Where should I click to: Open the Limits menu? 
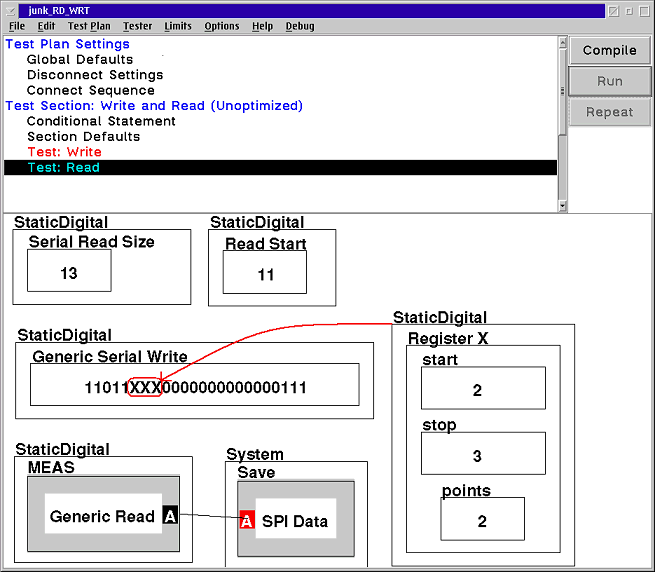[x=178, y=26]
